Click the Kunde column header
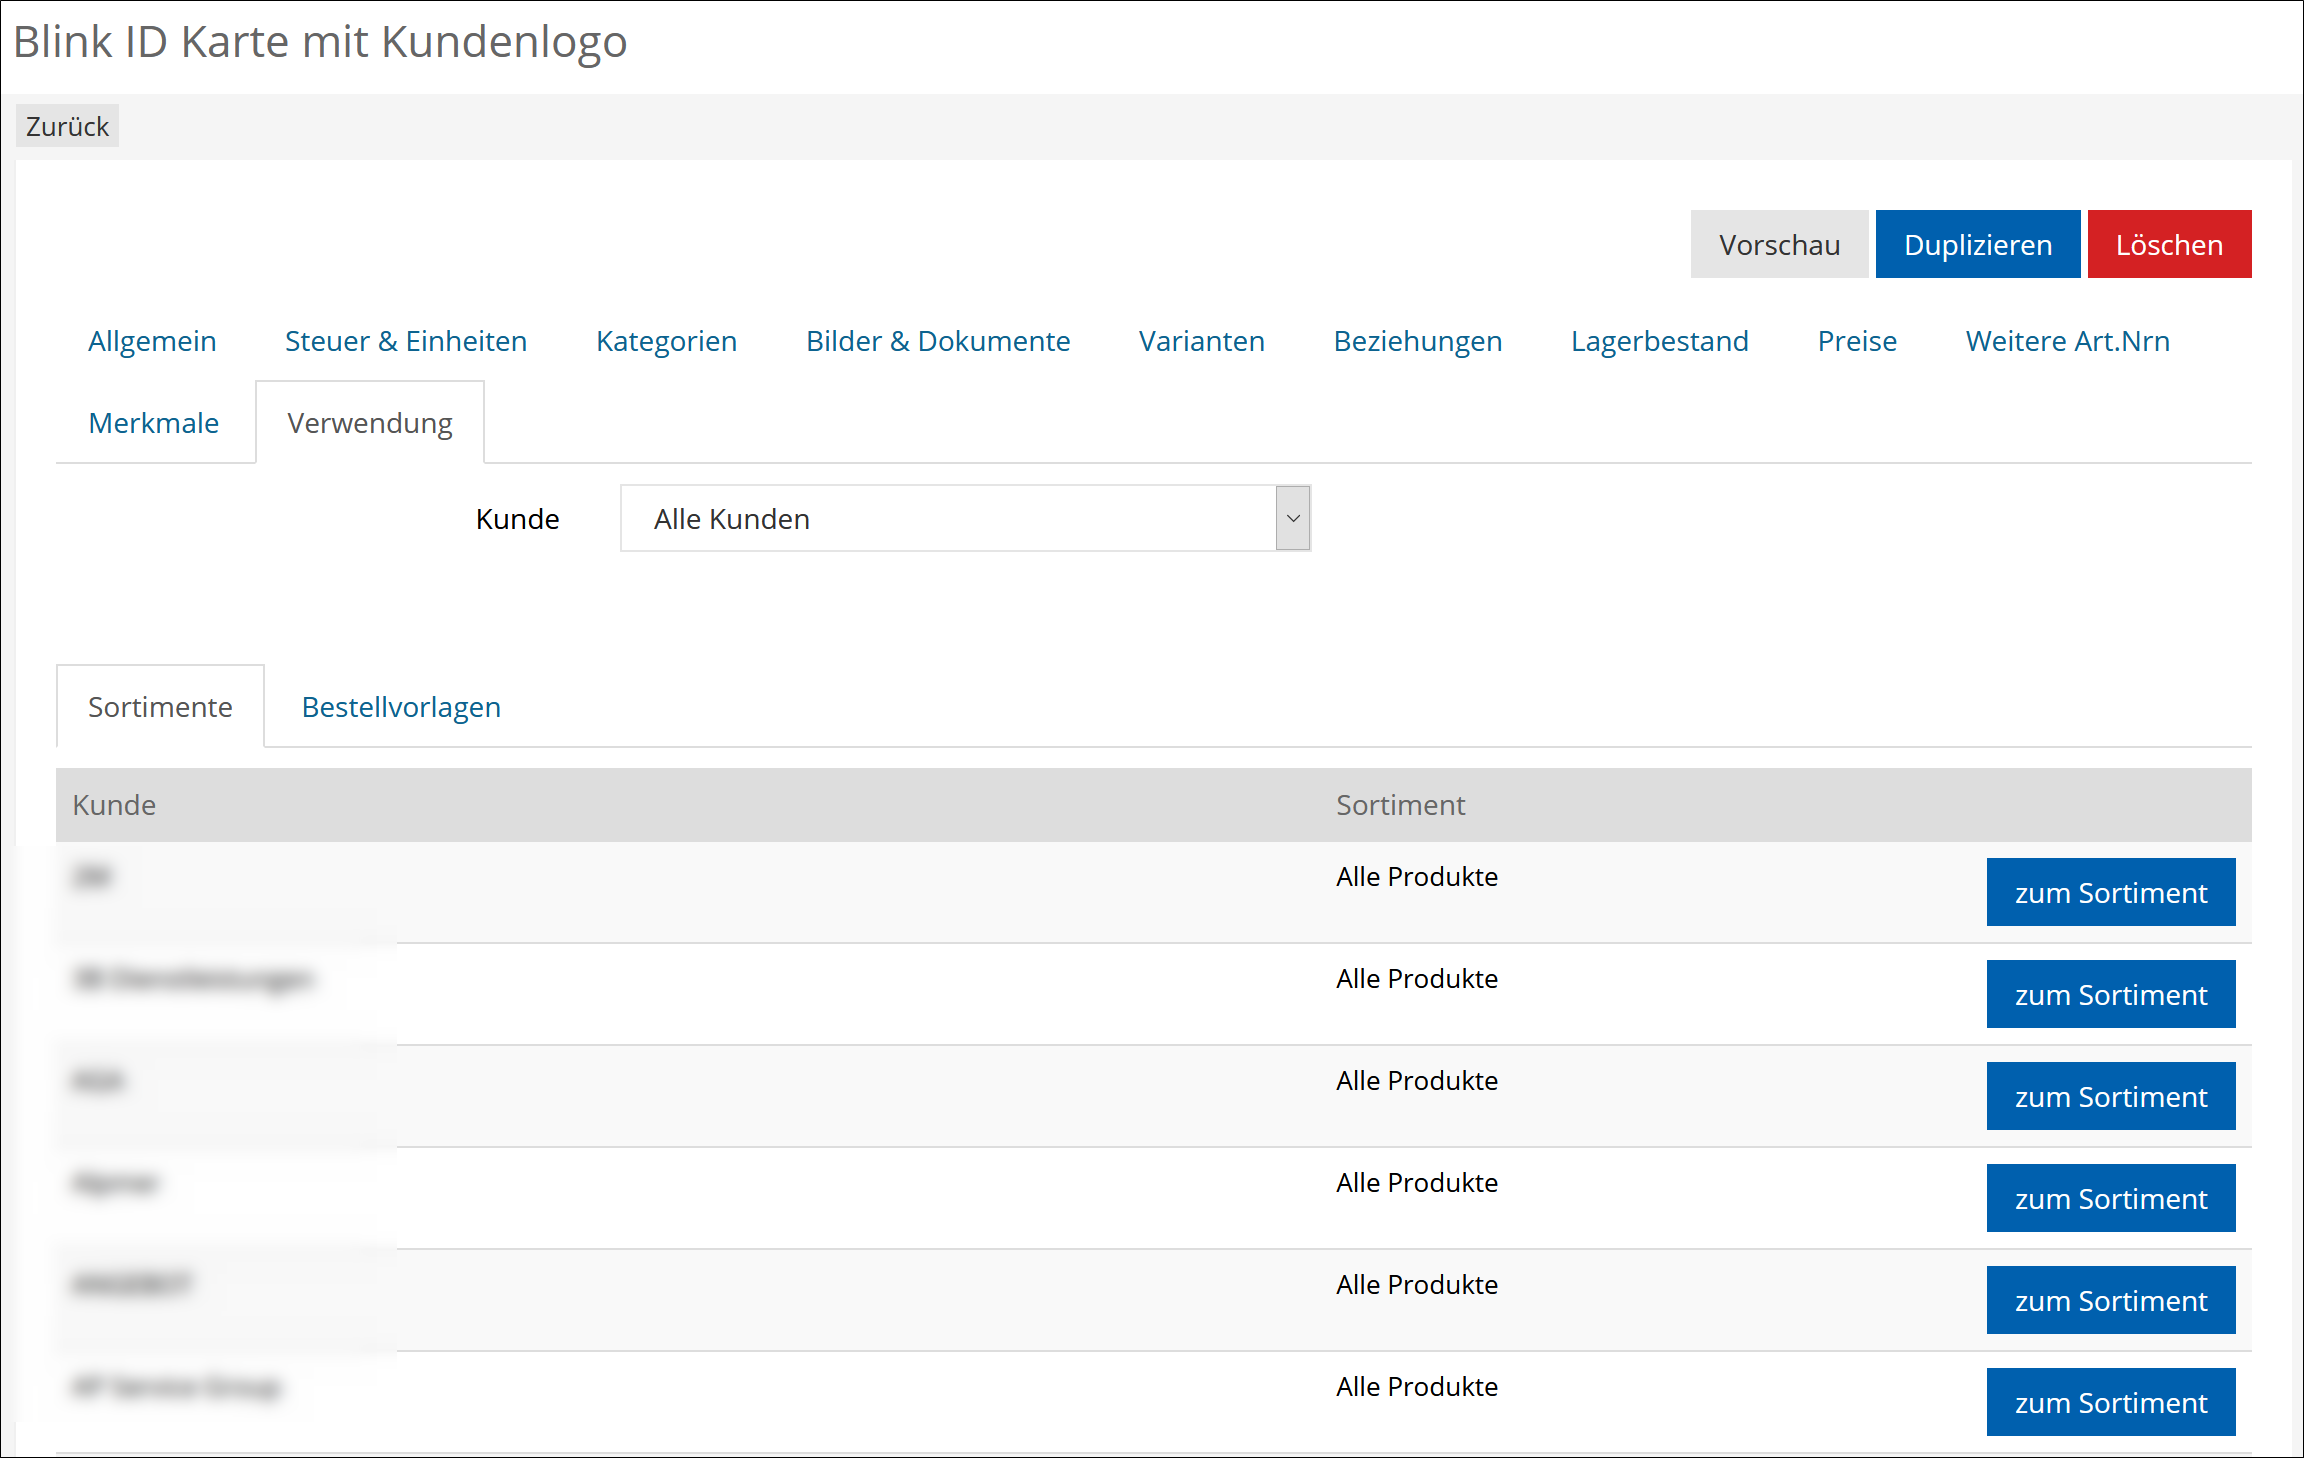2304x1458 pixels. tap(114, 805)
